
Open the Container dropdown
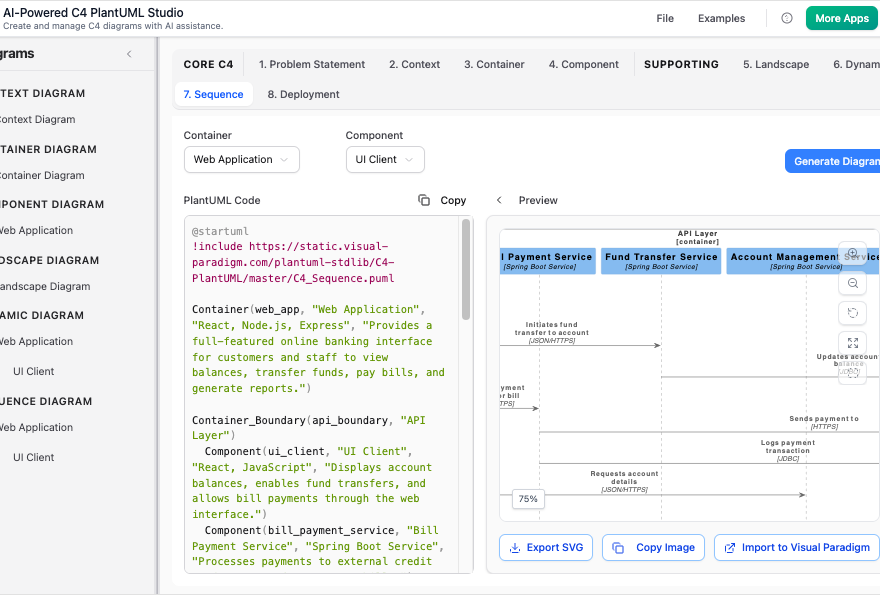241,159
